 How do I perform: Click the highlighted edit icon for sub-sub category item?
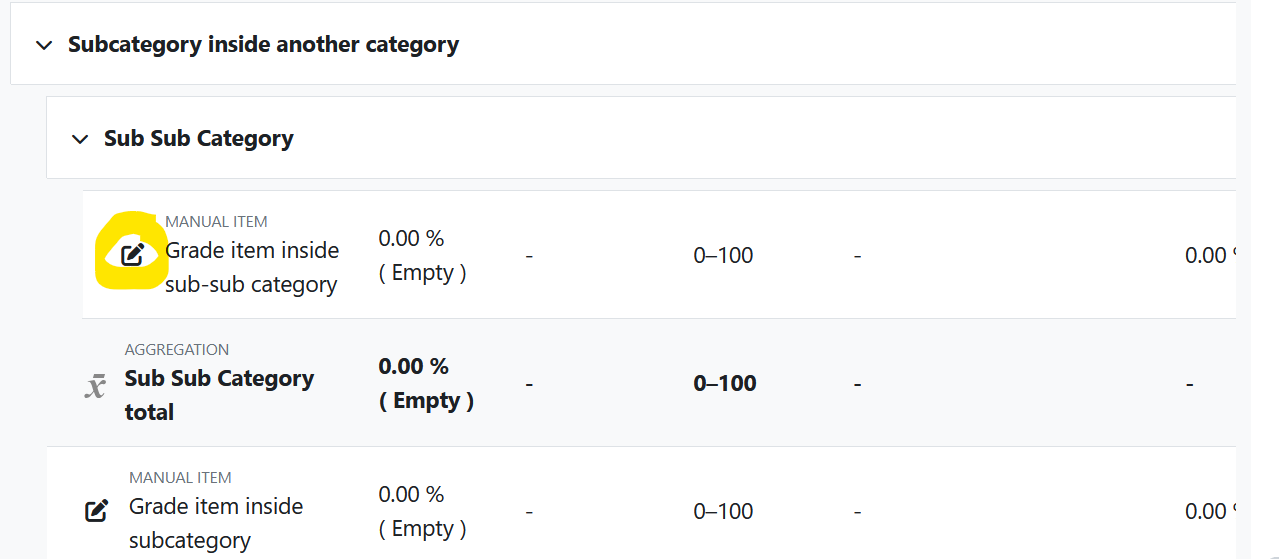pos(133,254)
